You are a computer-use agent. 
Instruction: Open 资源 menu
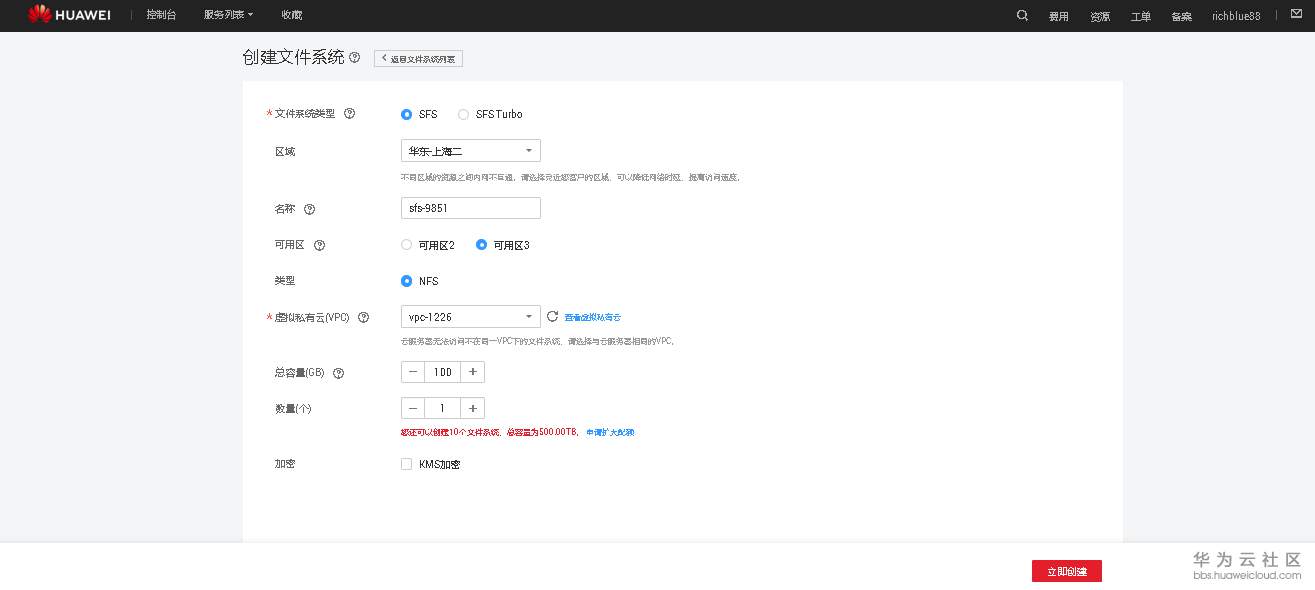pyautogui.click(x=1099, y=16)
